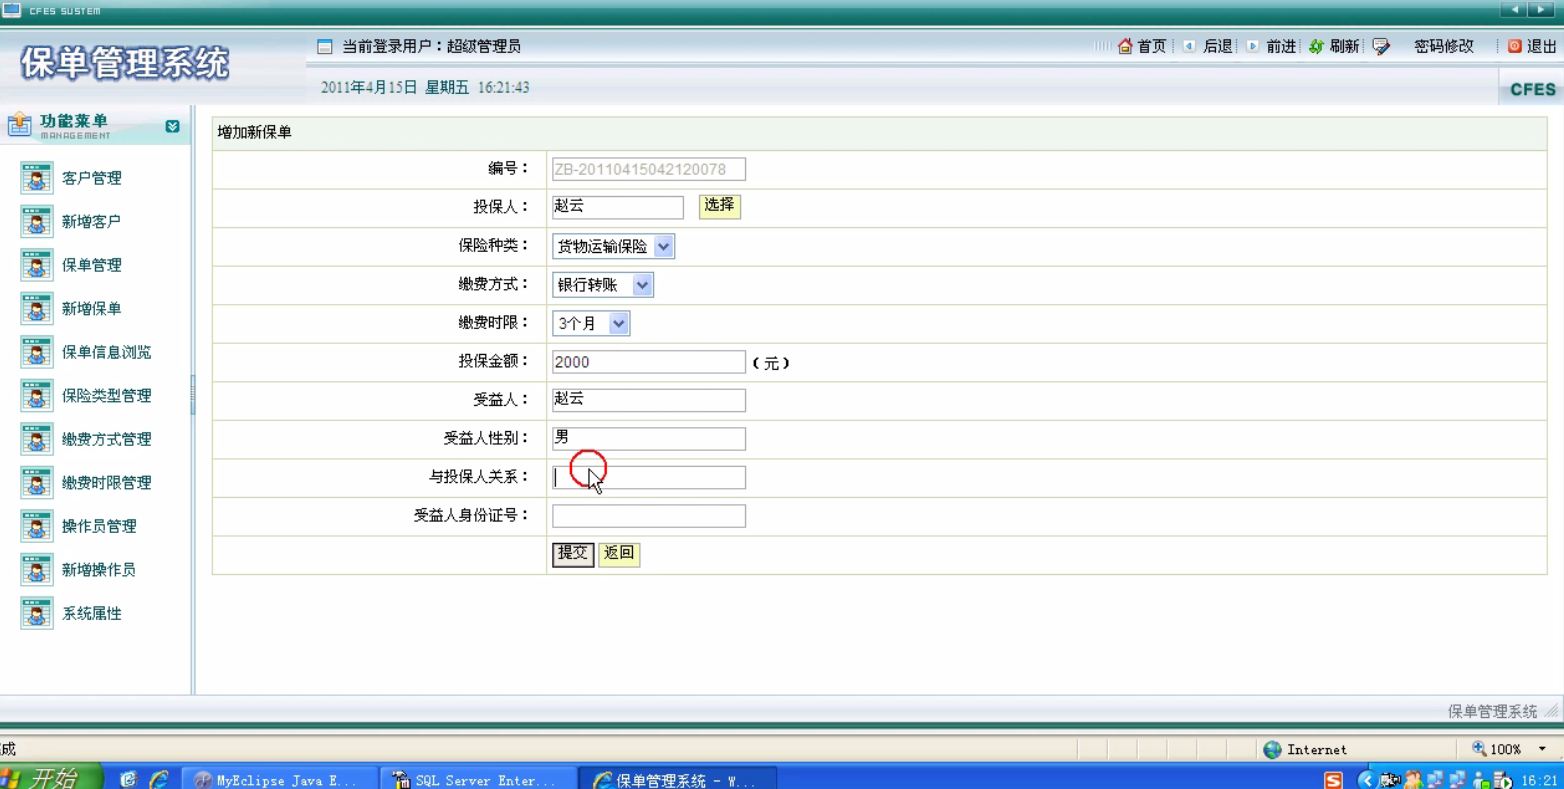
Task: Click the 保险类型管理 sidebar icon
Action: coord(37,396)
